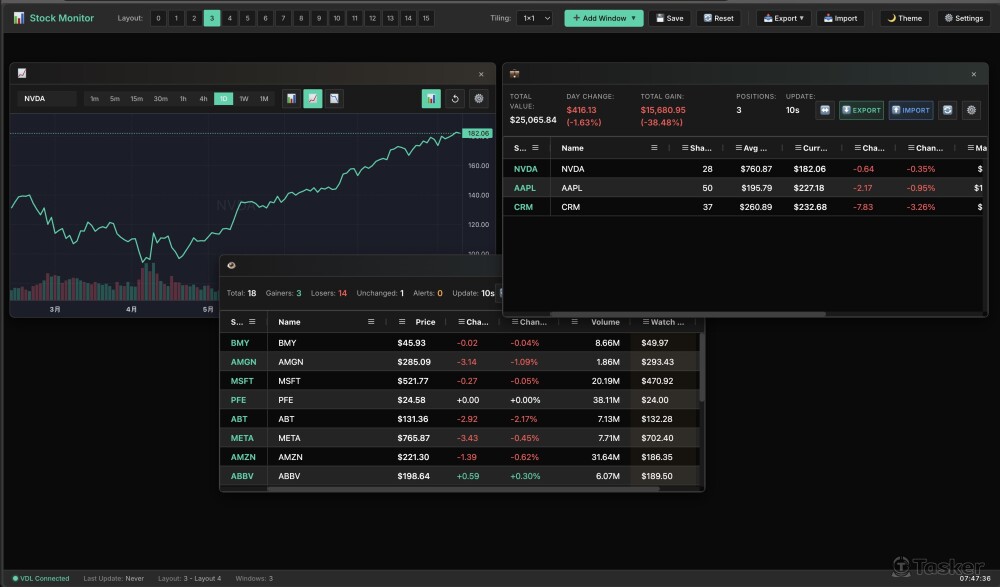Toggle the dark/light Theme button
Screen dimensions: 1000x587
click(x=904, y=18)
